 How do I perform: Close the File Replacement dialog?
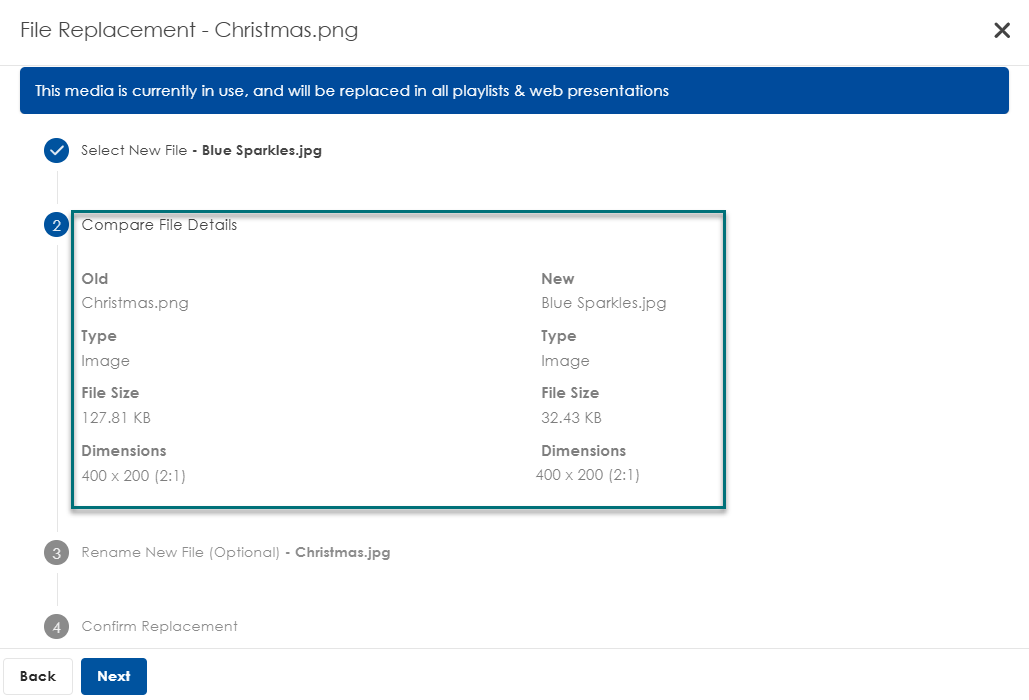pos(1001,30)
